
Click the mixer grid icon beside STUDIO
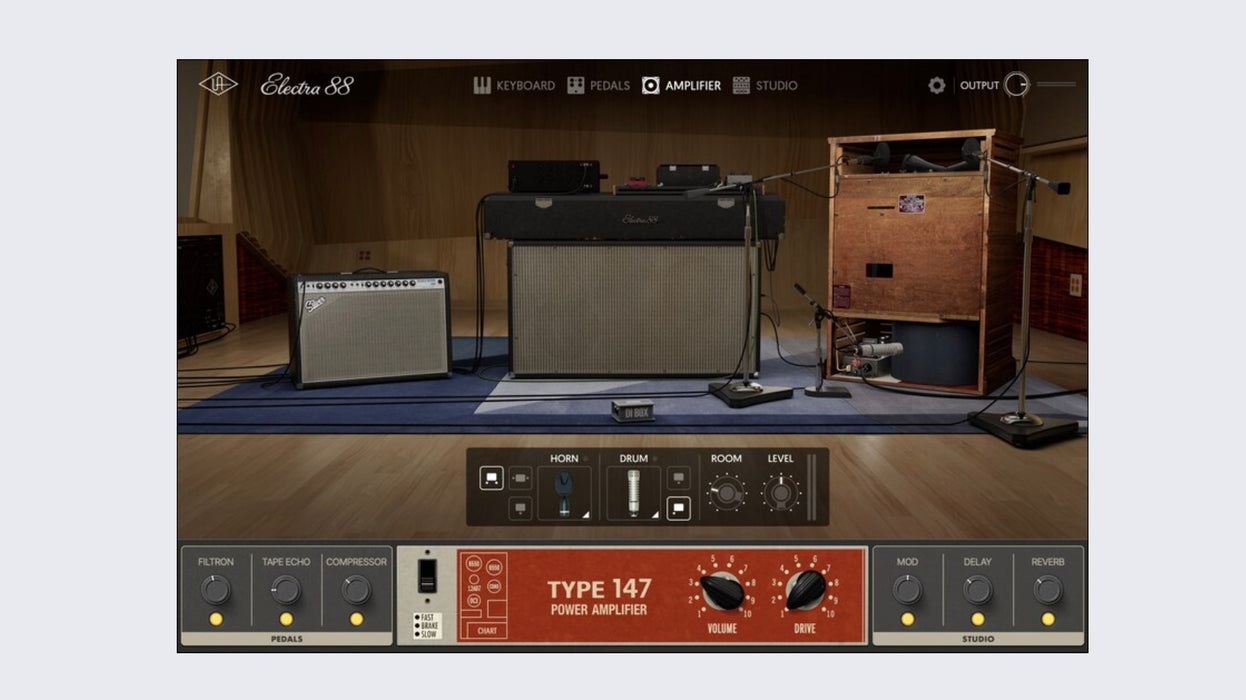coord(741,85)
